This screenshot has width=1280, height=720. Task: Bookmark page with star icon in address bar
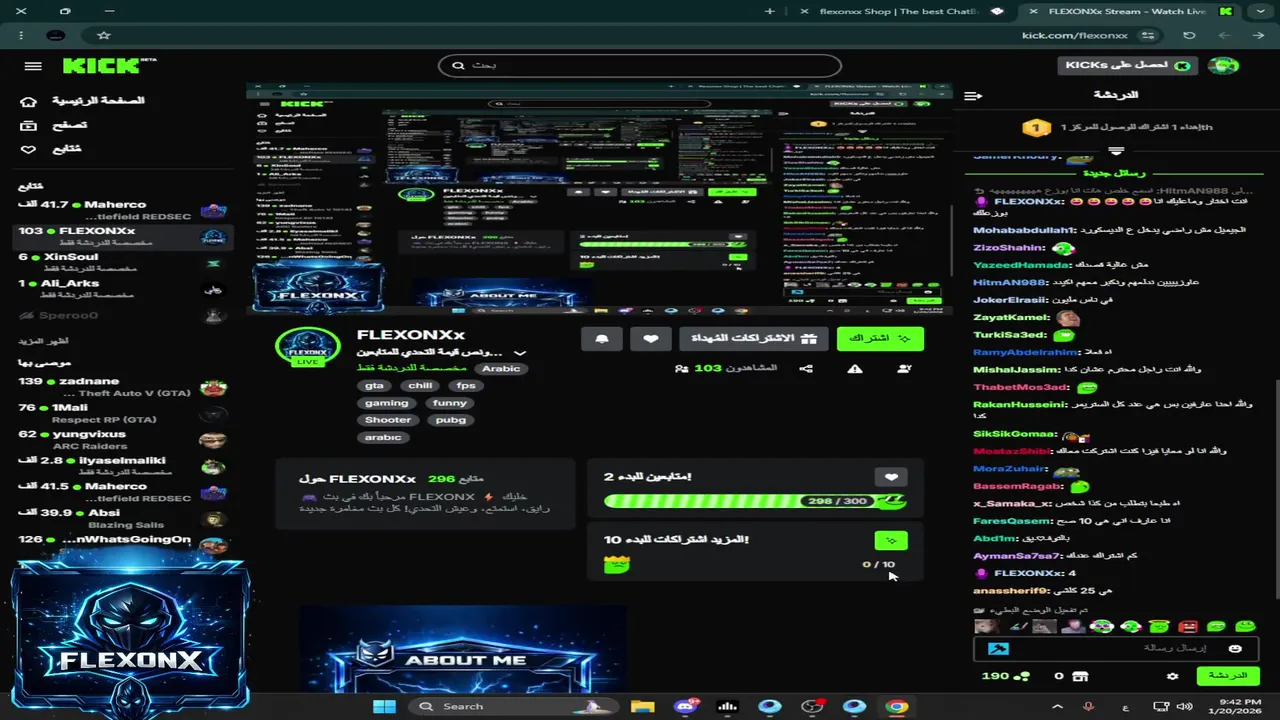104,35
